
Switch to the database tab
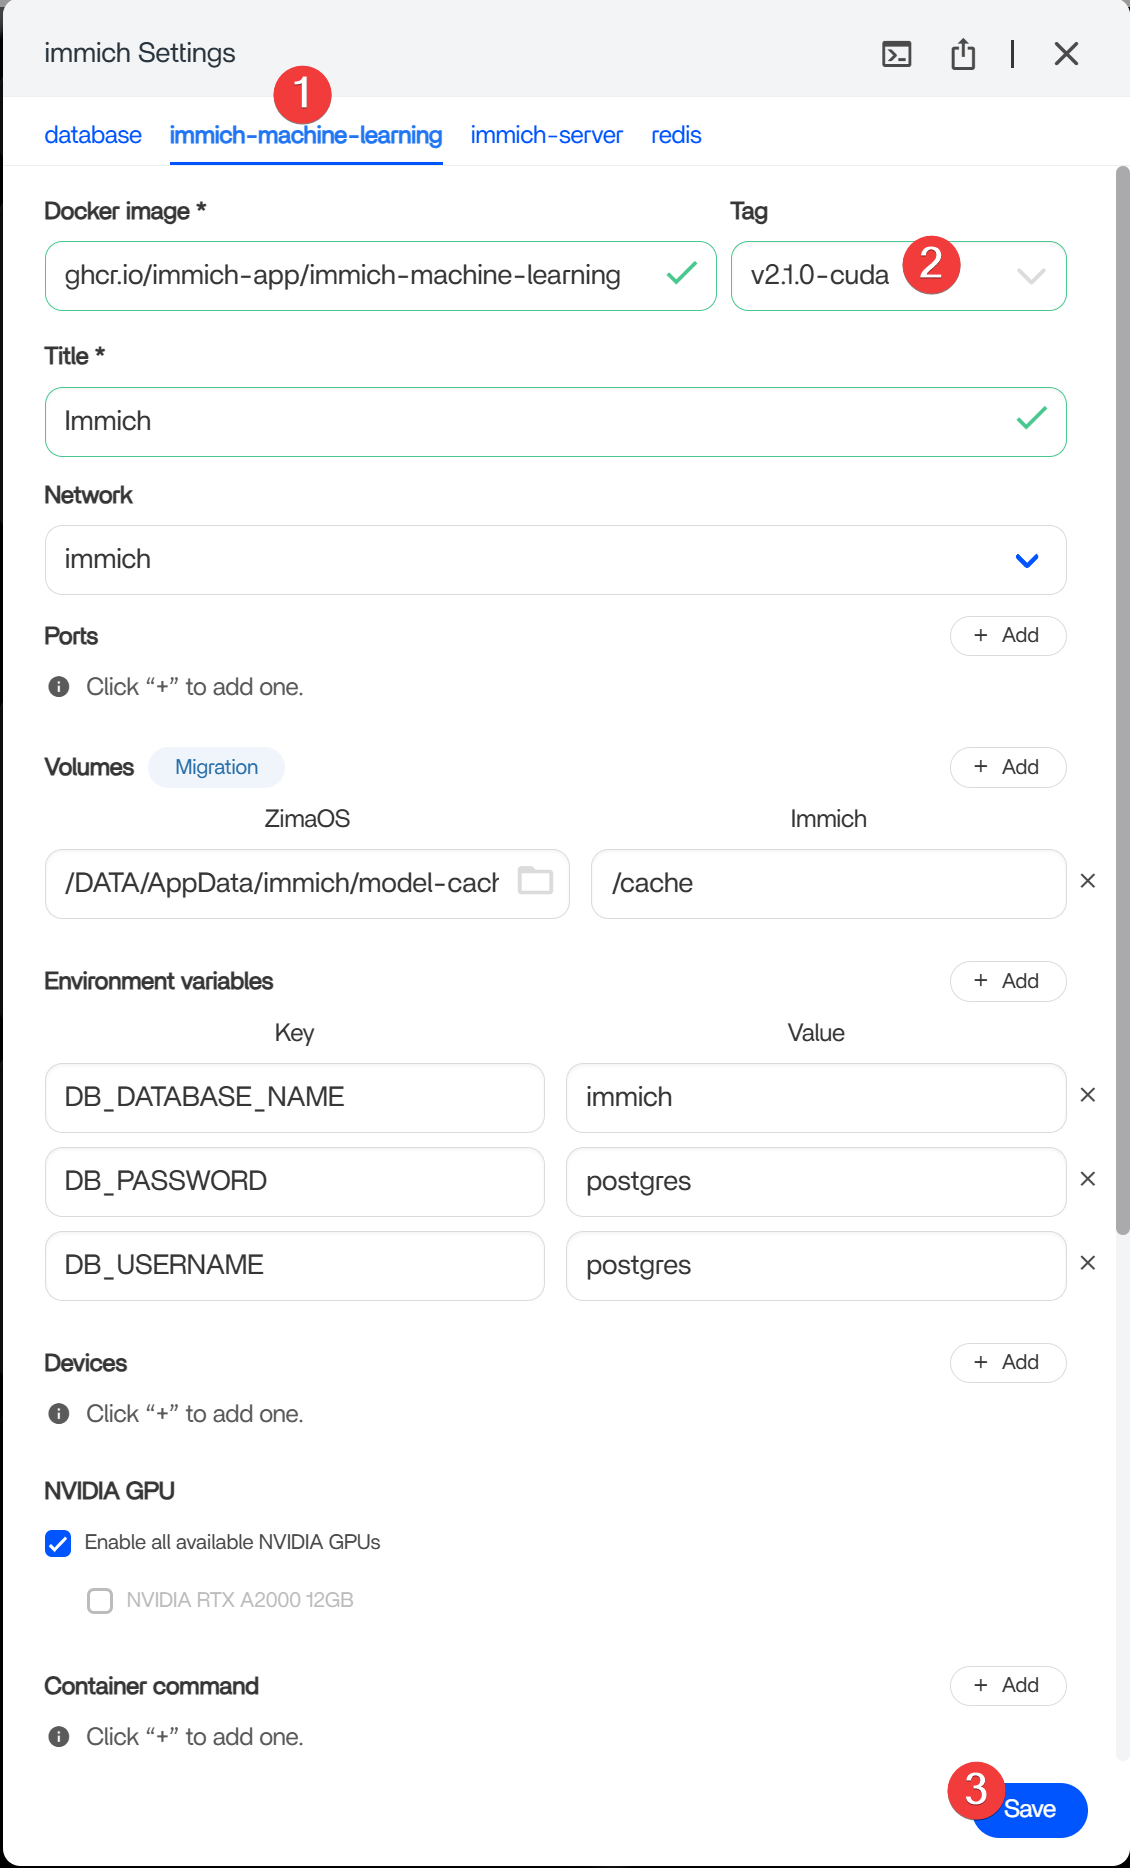pyautogui.click(x=93, y=135)
